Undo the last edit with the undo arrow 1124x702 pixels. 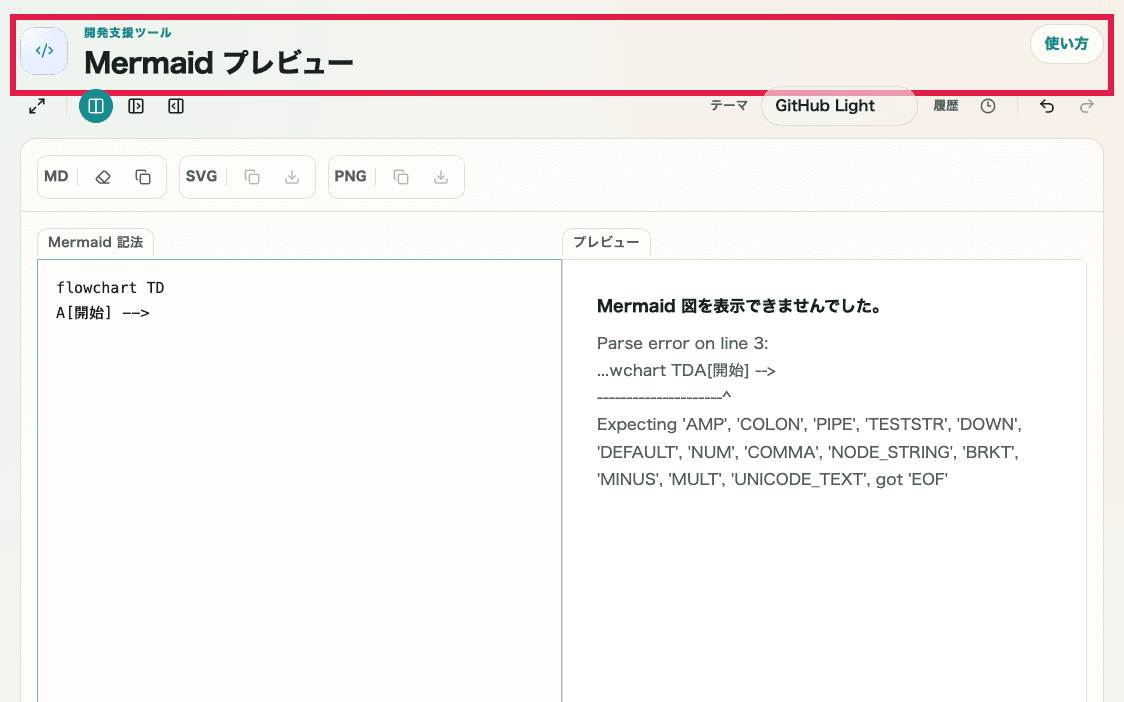tap(1046, 105)
